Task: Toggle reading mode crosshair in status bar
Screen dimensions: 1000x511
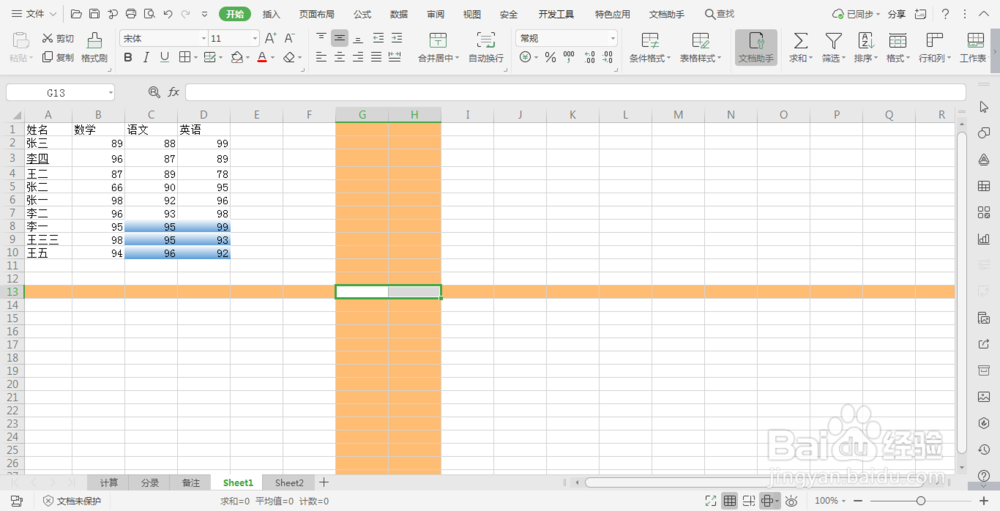Action: (768, 501)
